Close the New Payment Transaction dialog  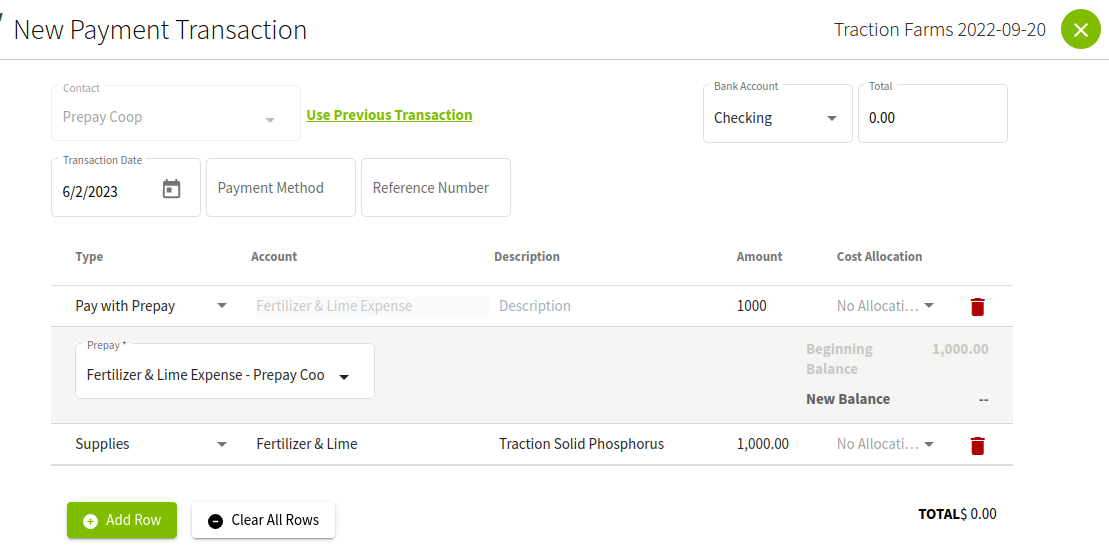point(1081,30)
